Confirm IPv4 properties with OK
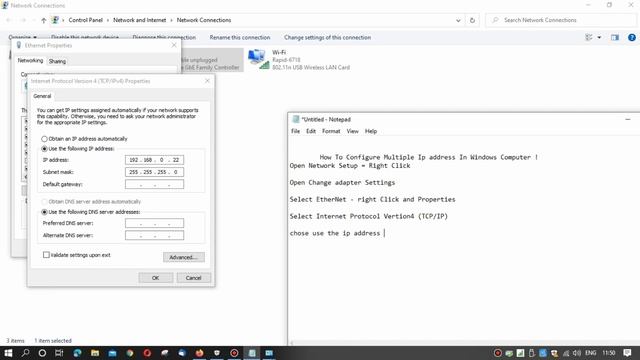 tap(156, 278)
